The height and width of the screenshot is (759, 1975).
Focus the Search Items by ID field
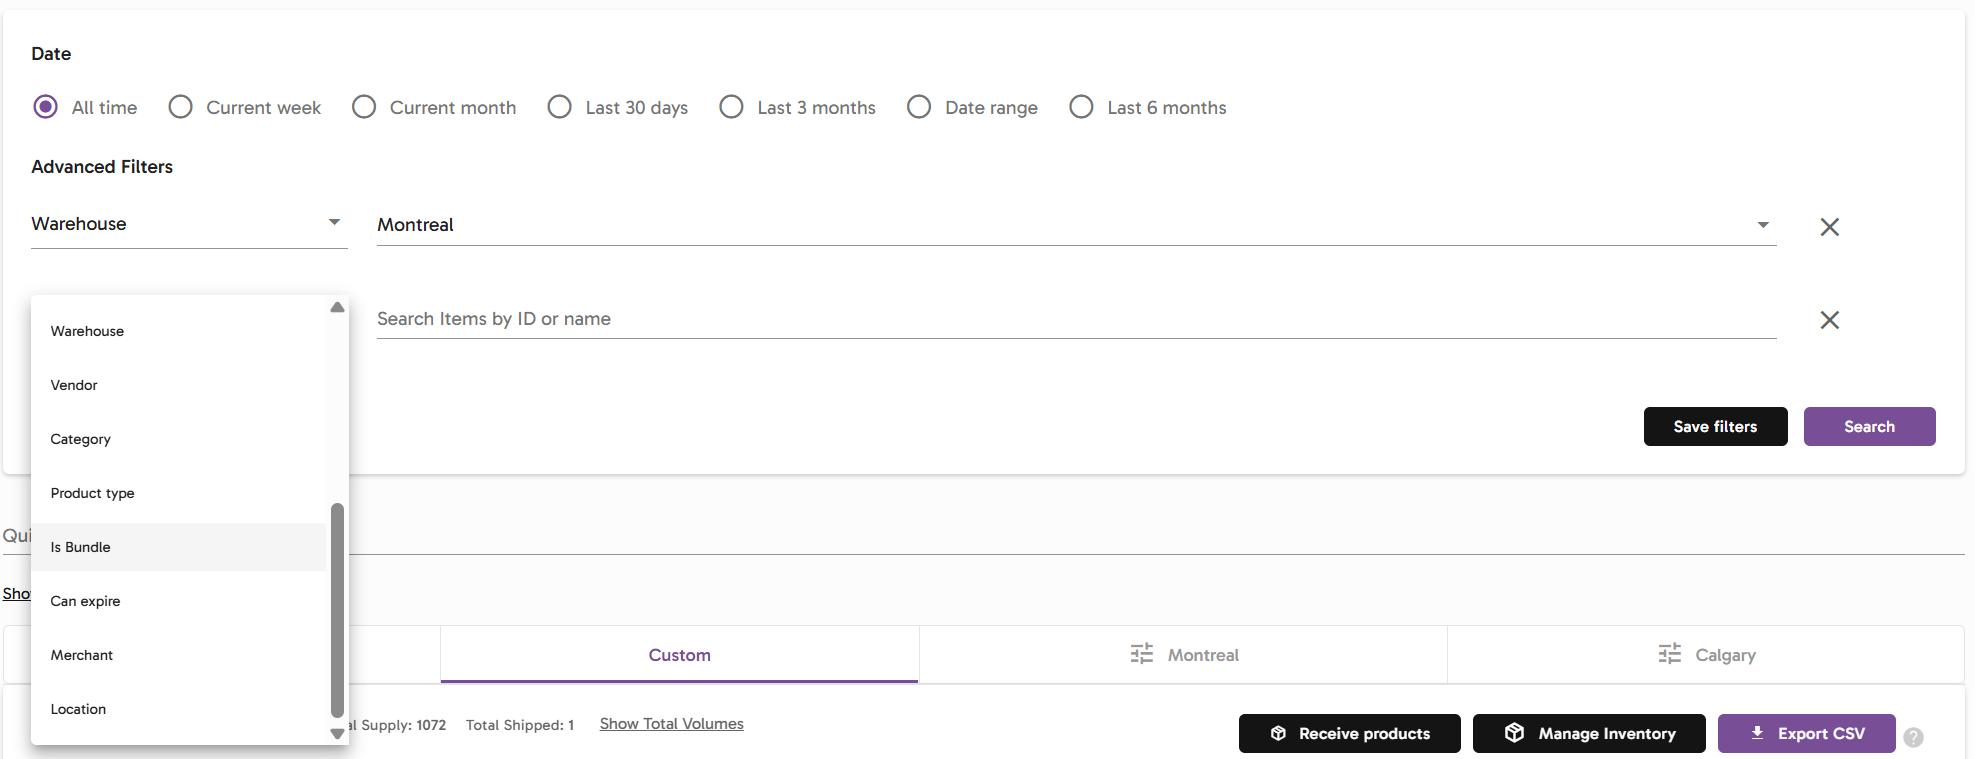1075,319
